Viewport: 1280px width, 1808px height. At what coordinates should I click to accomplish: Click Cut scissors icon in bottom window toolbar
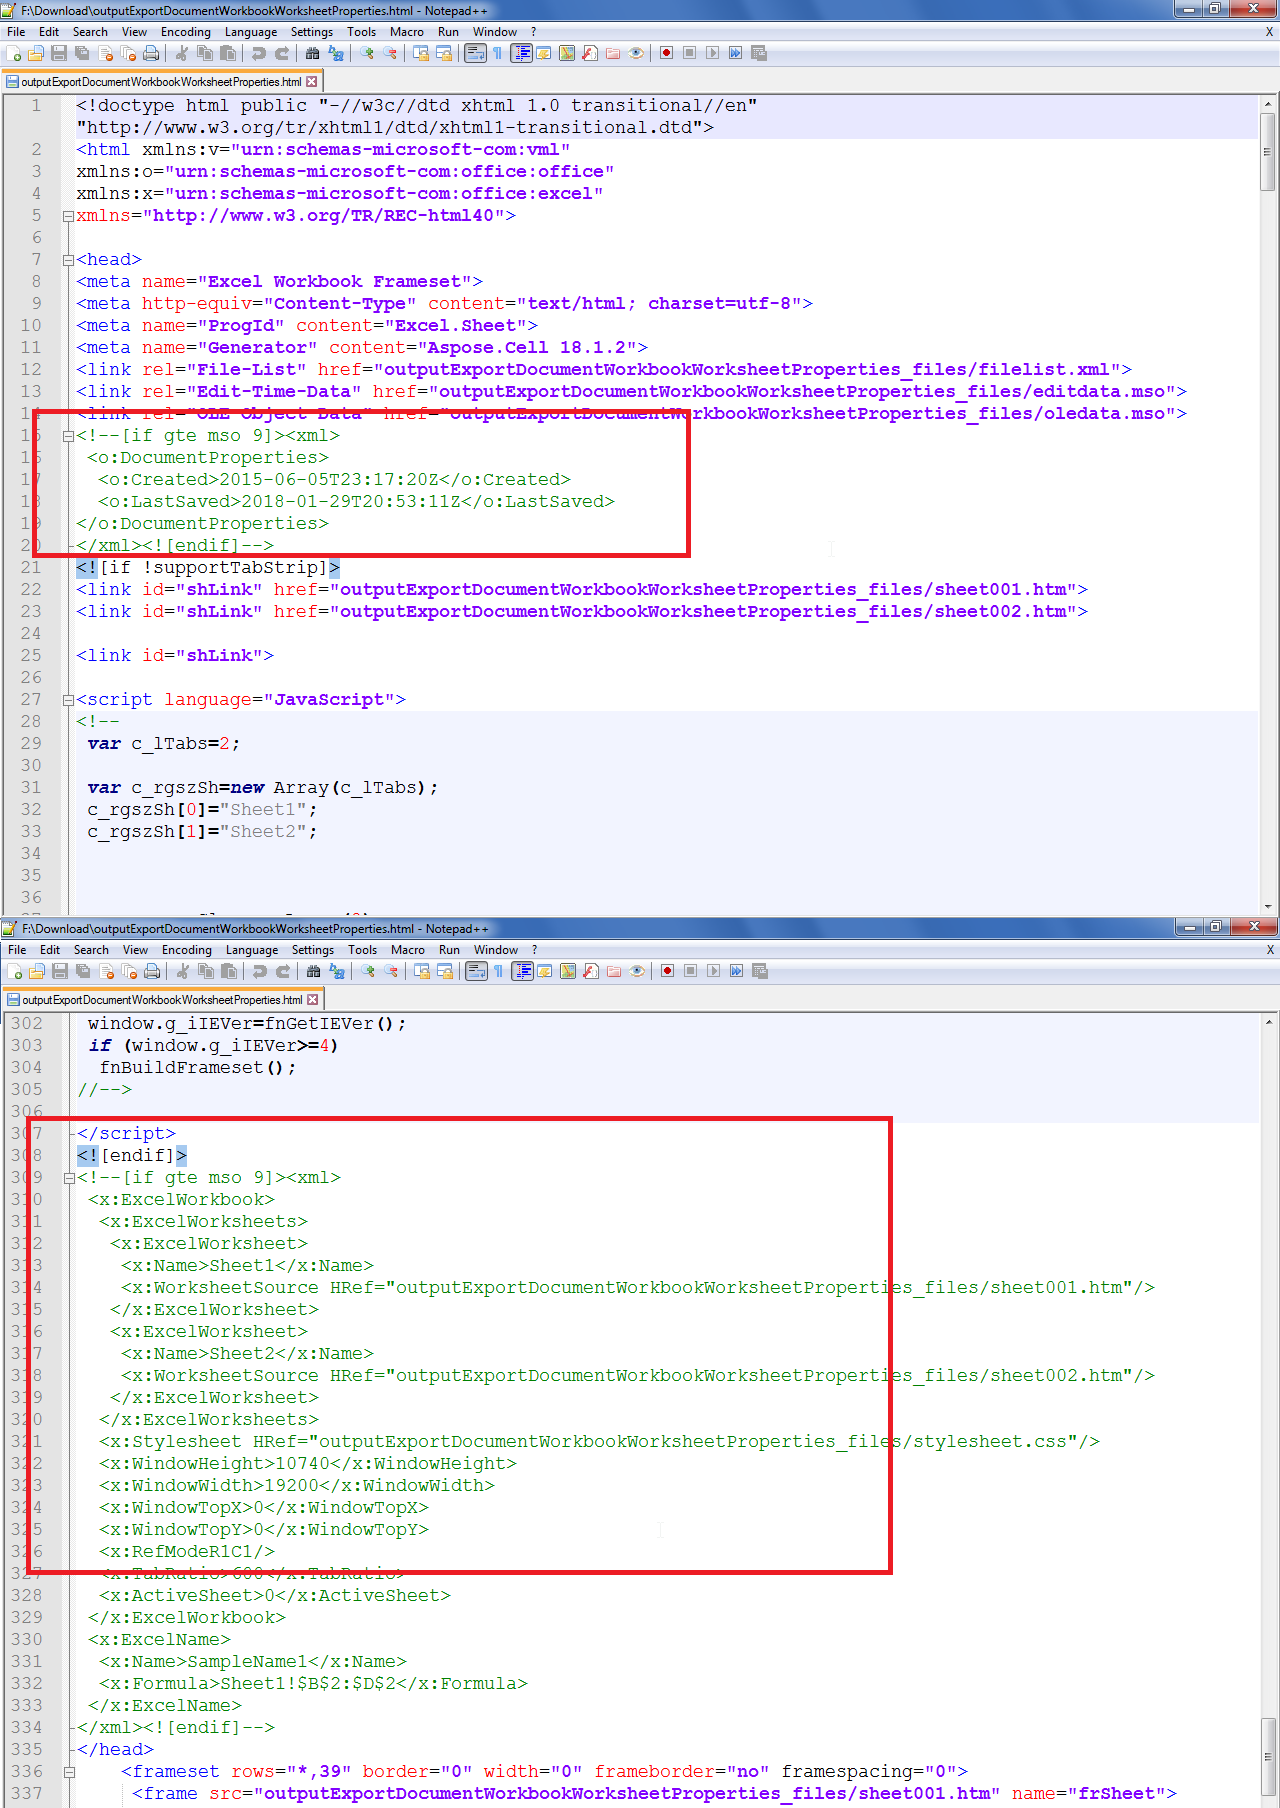[x=183, y=971]
